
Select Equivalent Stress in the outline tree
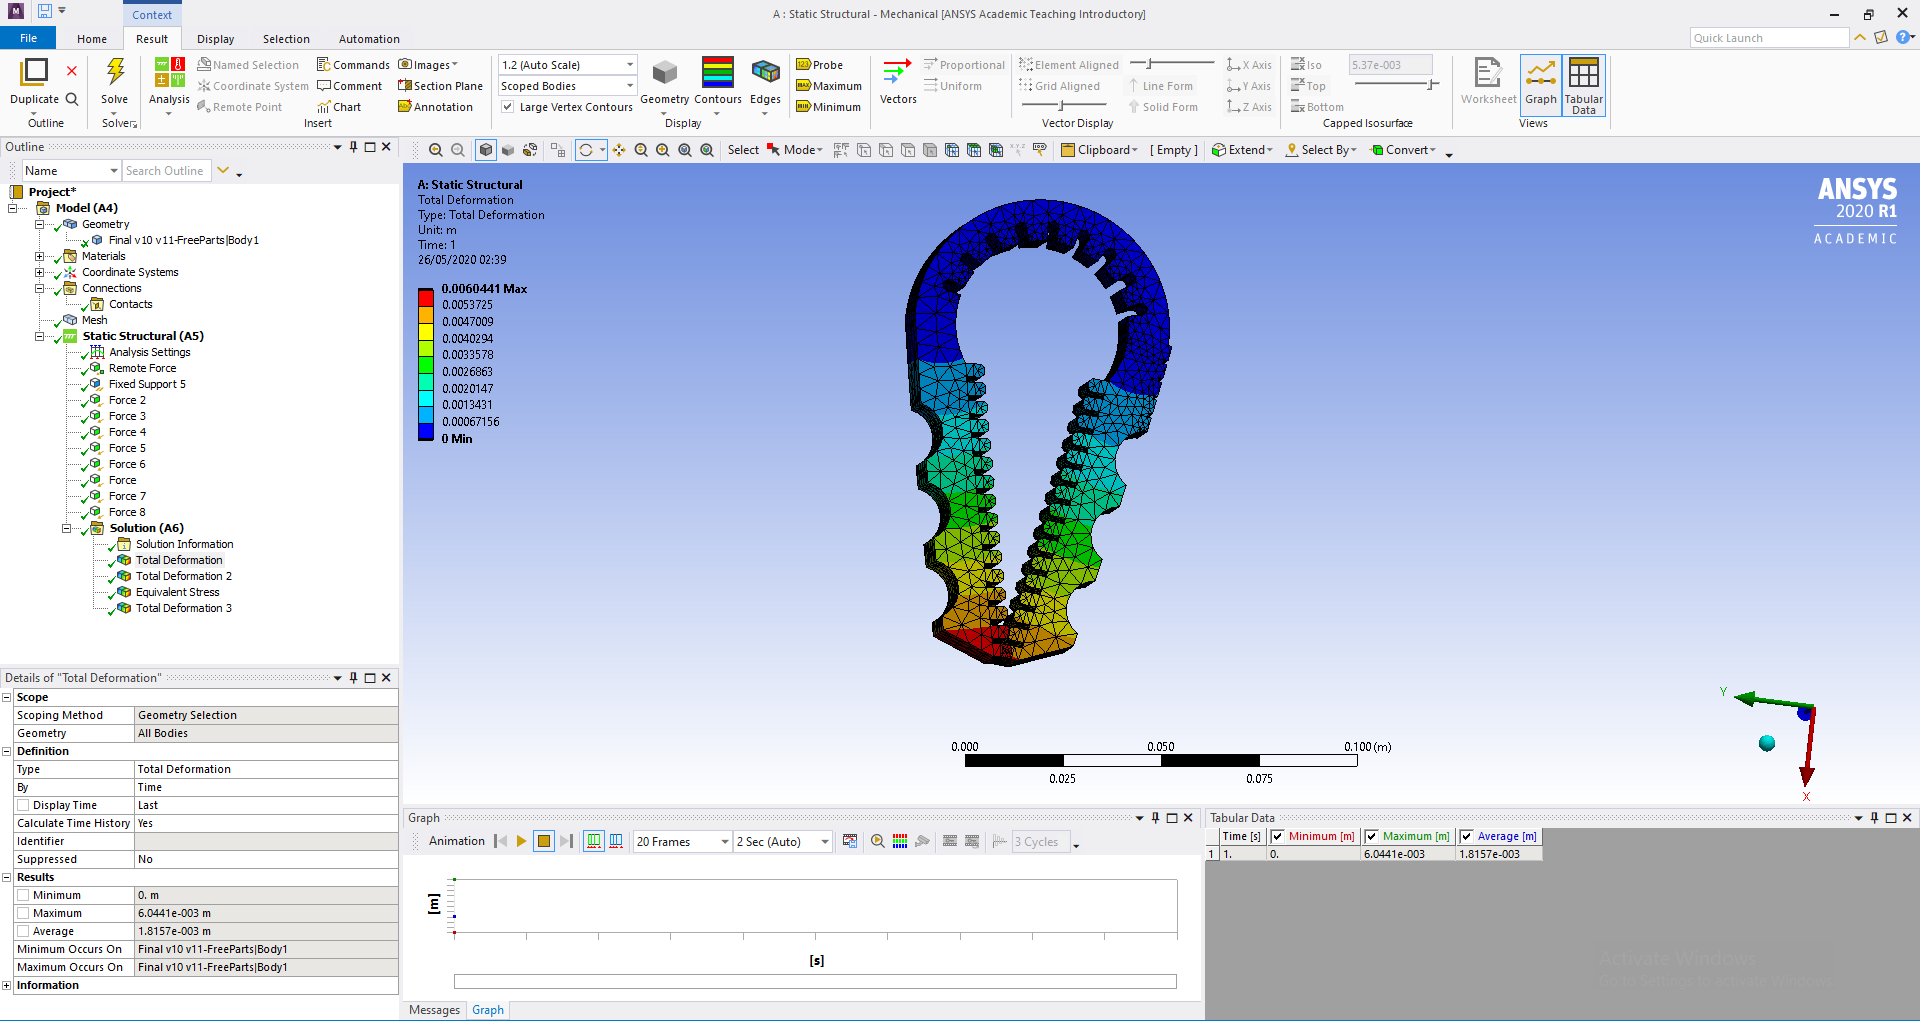pyautogui.click(x=177, y=592)
